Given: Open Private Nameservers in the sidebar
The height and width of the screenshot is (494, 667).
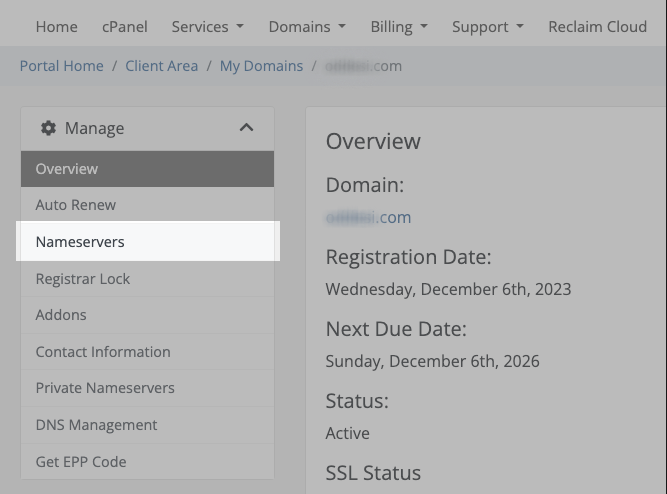Looking at the screenshot, I should pyautogui.click(x=147, y=388).
